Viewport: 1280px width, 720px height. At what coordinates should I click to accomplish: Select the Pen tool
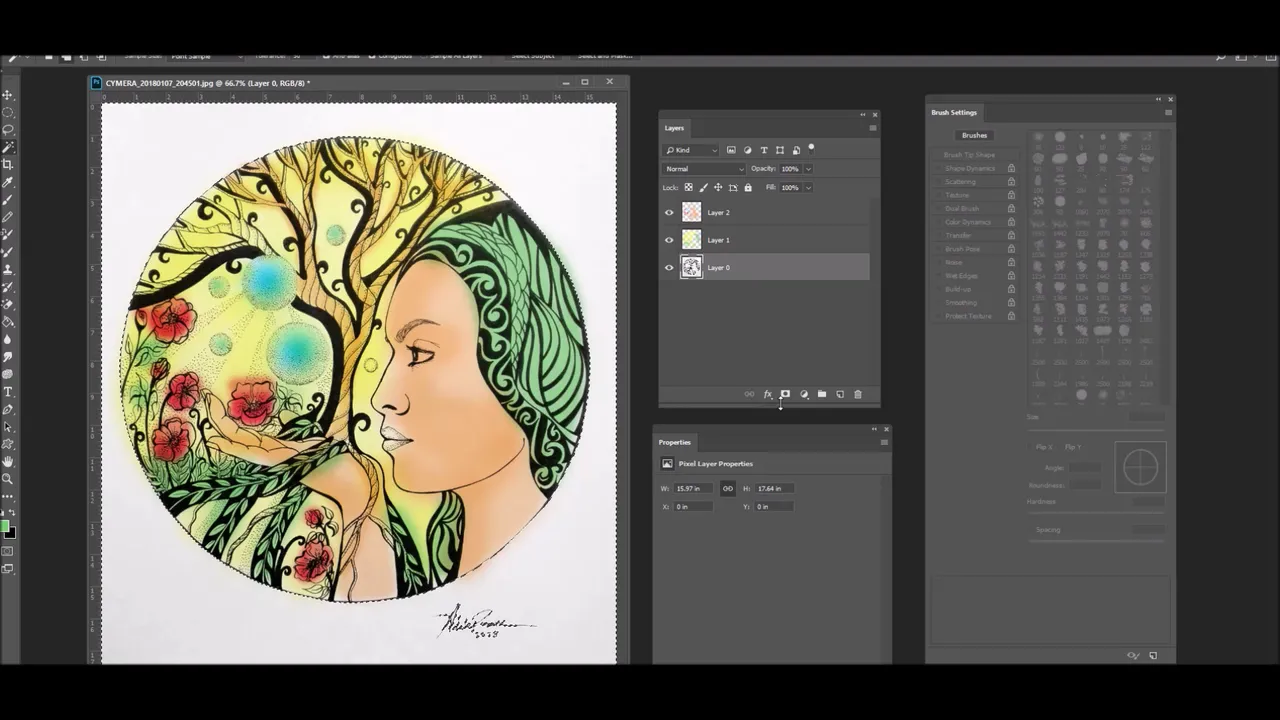(8, 409)
